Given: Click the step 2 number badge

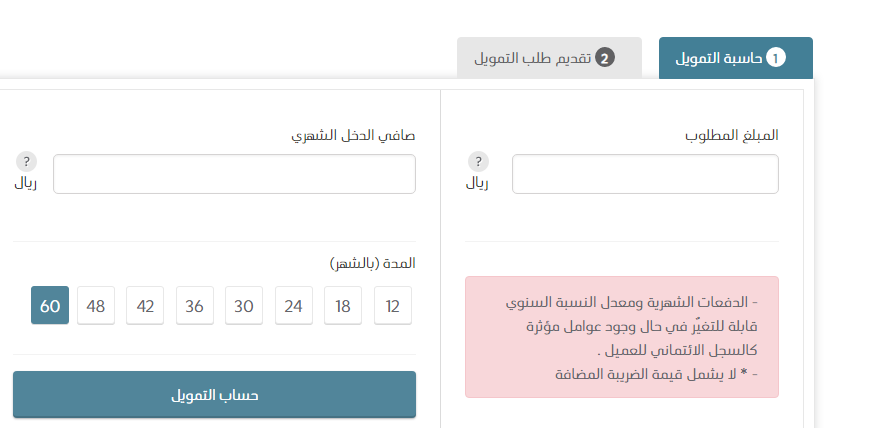Looking at the screenshot, I should [x=605, y=58].
